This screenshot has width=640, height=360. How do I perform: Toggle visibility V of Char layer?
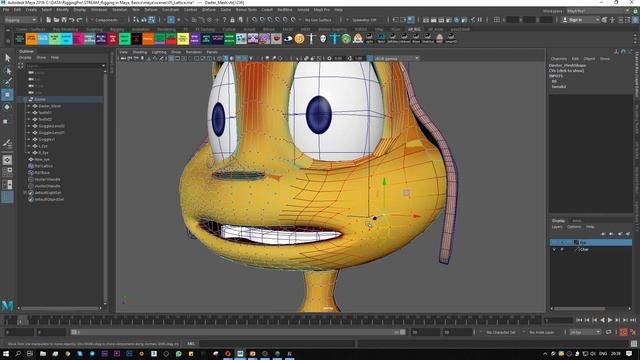tap(554, 249)
